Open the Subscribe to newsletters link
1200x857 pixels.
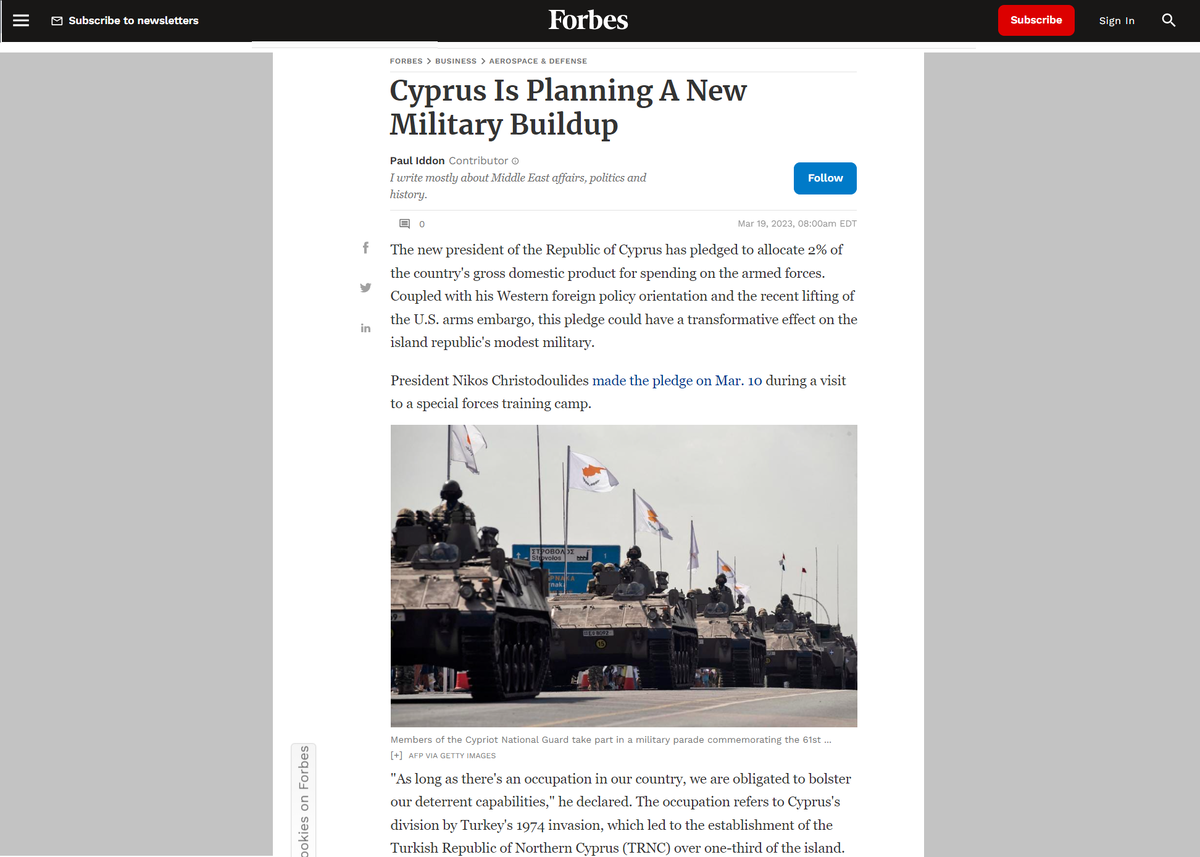tap(133, 20)
